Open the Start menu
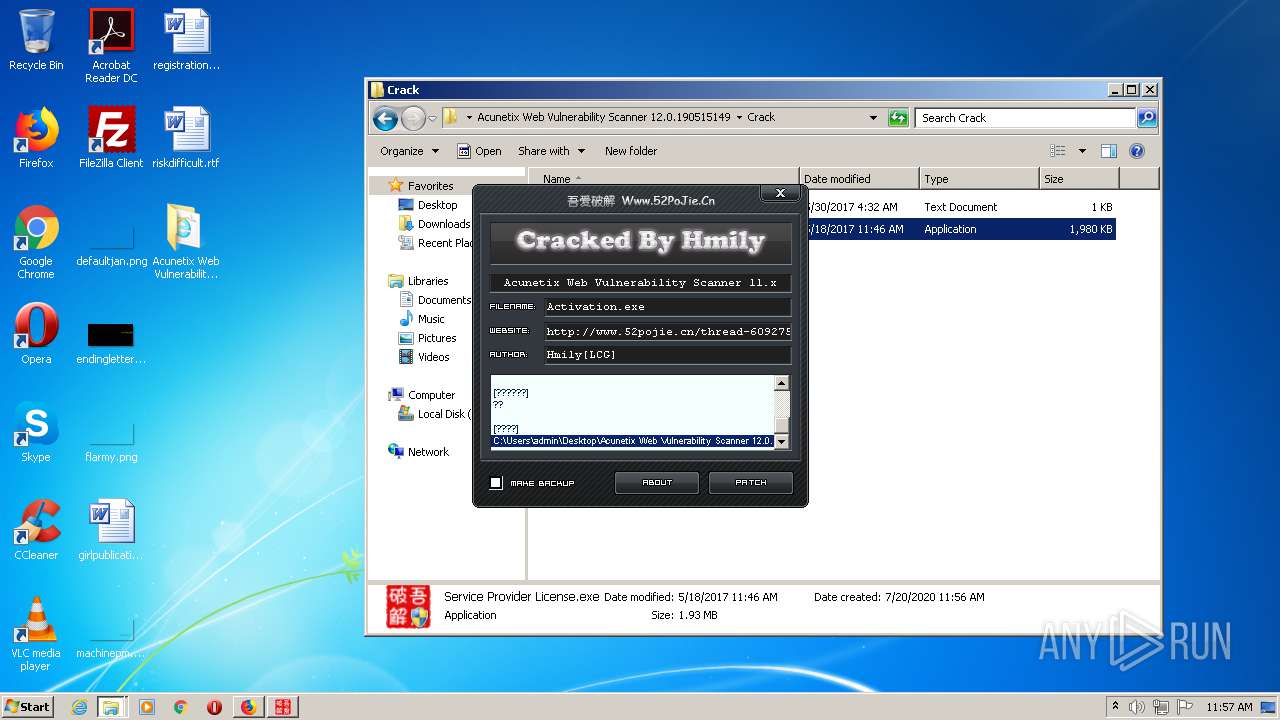The image size is (1280, 720). click(x=28, y=707)
